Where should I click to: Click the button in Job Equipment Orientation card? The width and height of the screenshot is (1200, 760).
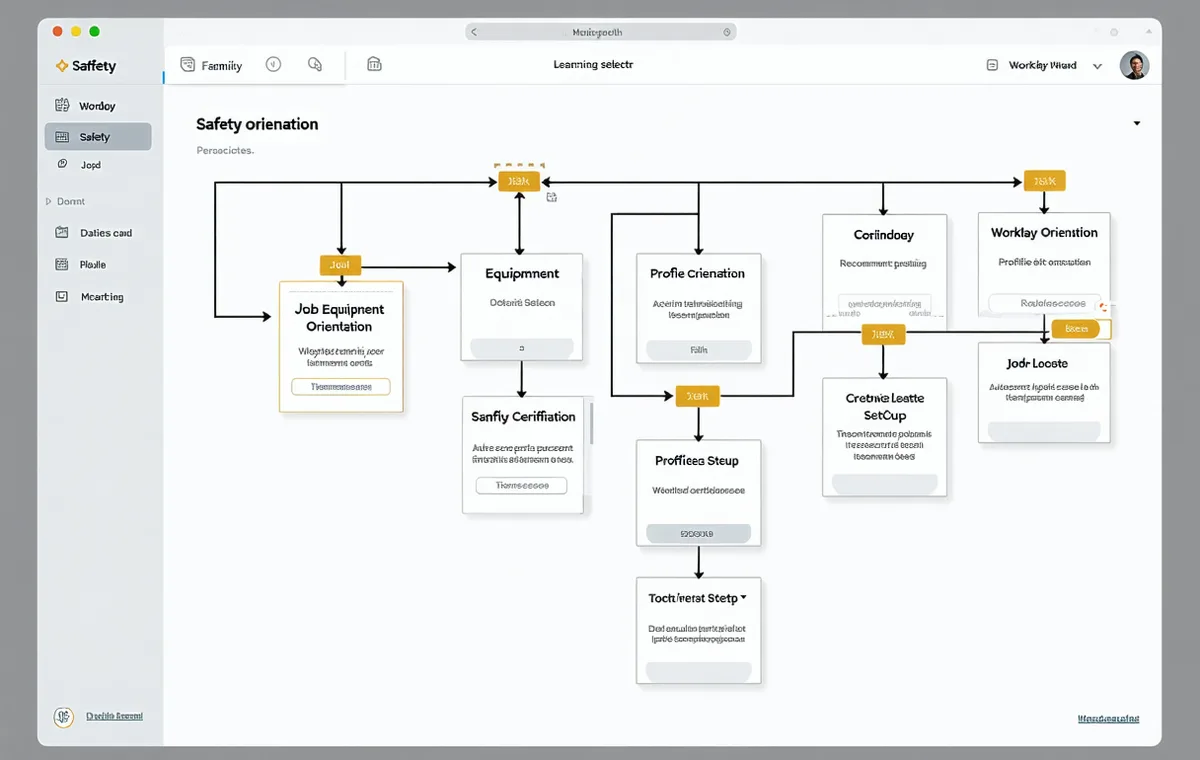pos(340,387)
